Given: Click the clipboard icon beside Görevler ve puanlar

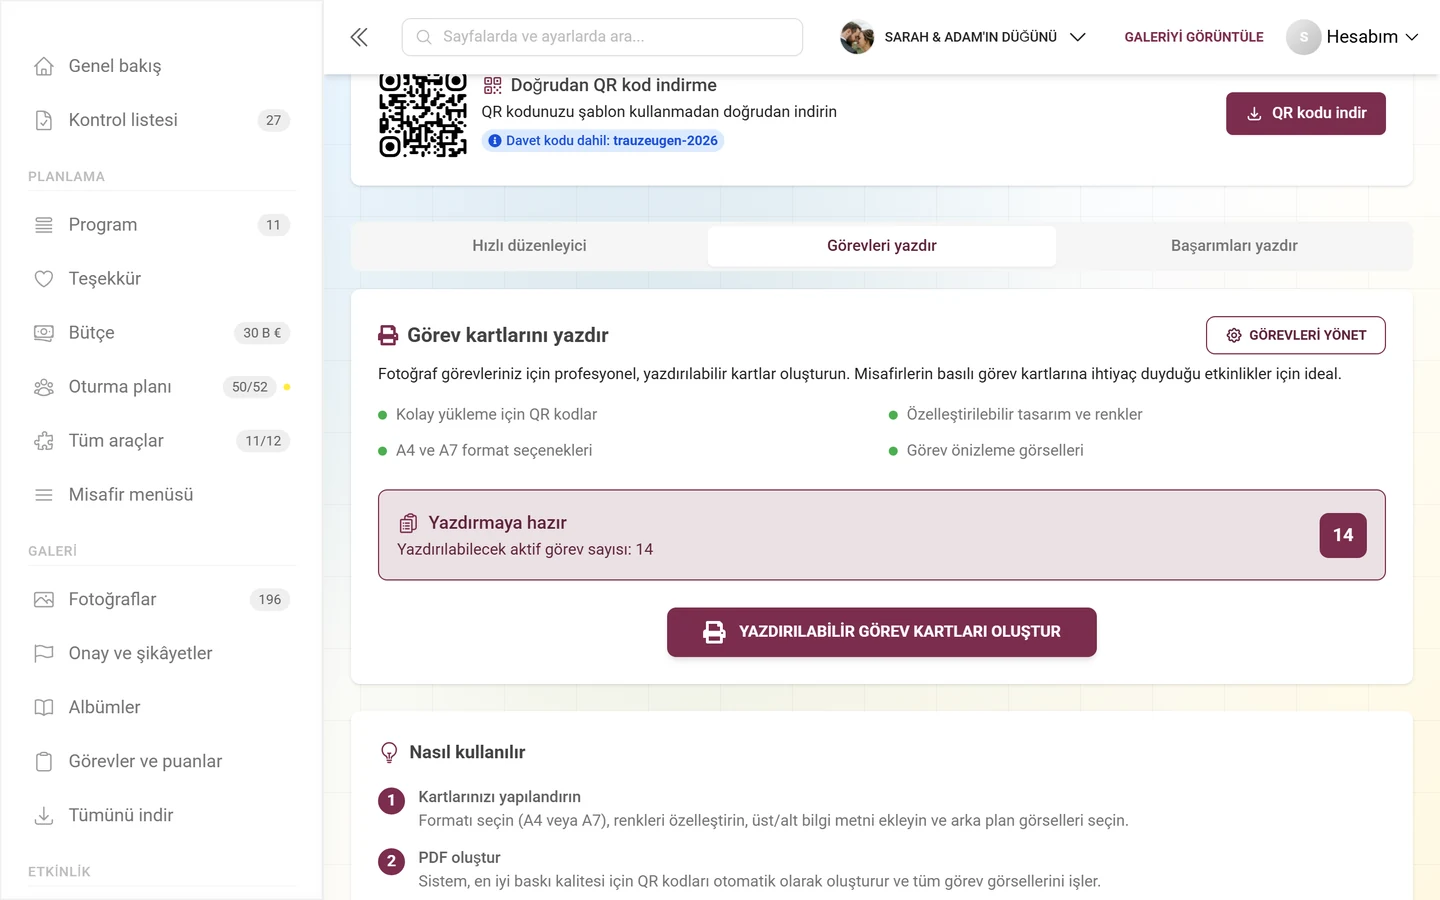Looking at the screenshot, I should tap(44, 762).
